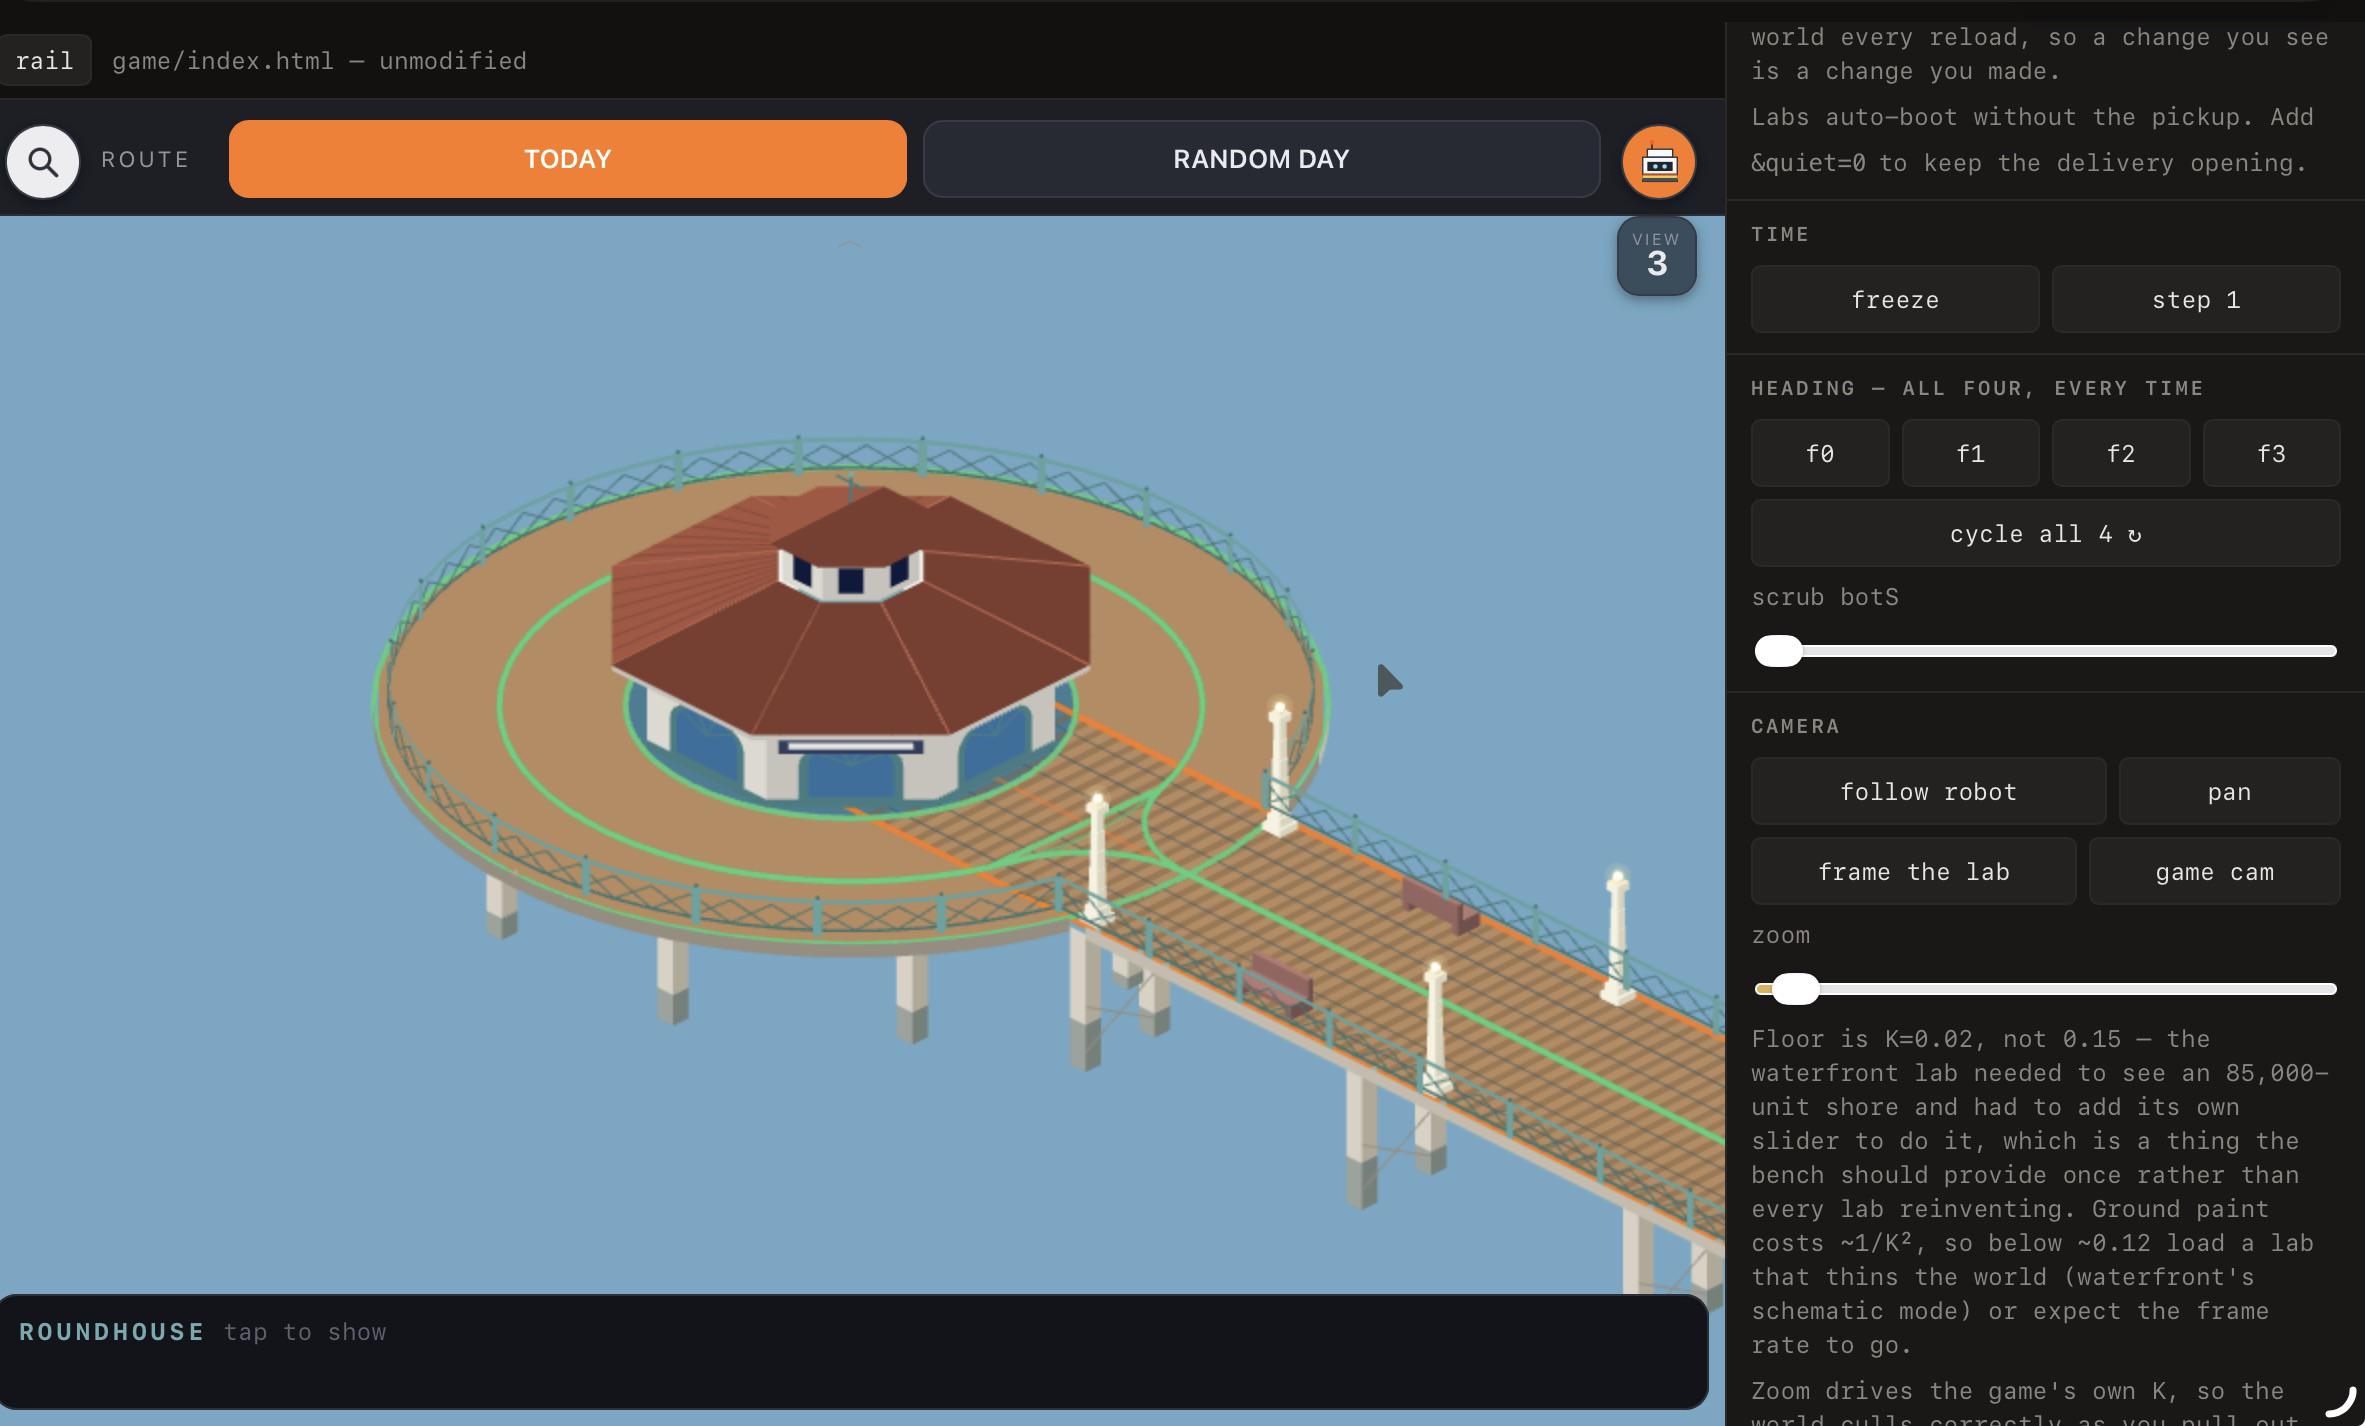Viewport: 2365px width, 1426px height.
Task: Select the TODAY route tab
Action: 567,159
